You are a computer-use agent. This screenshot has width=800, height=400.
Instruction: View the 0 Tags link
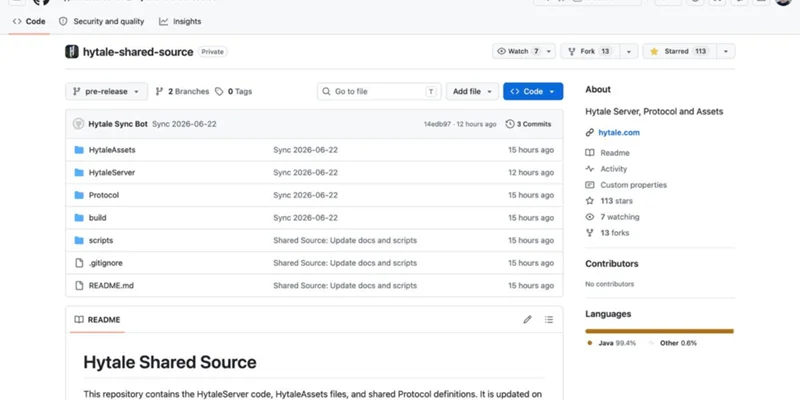pyautogui.click(x=233, y=91)
